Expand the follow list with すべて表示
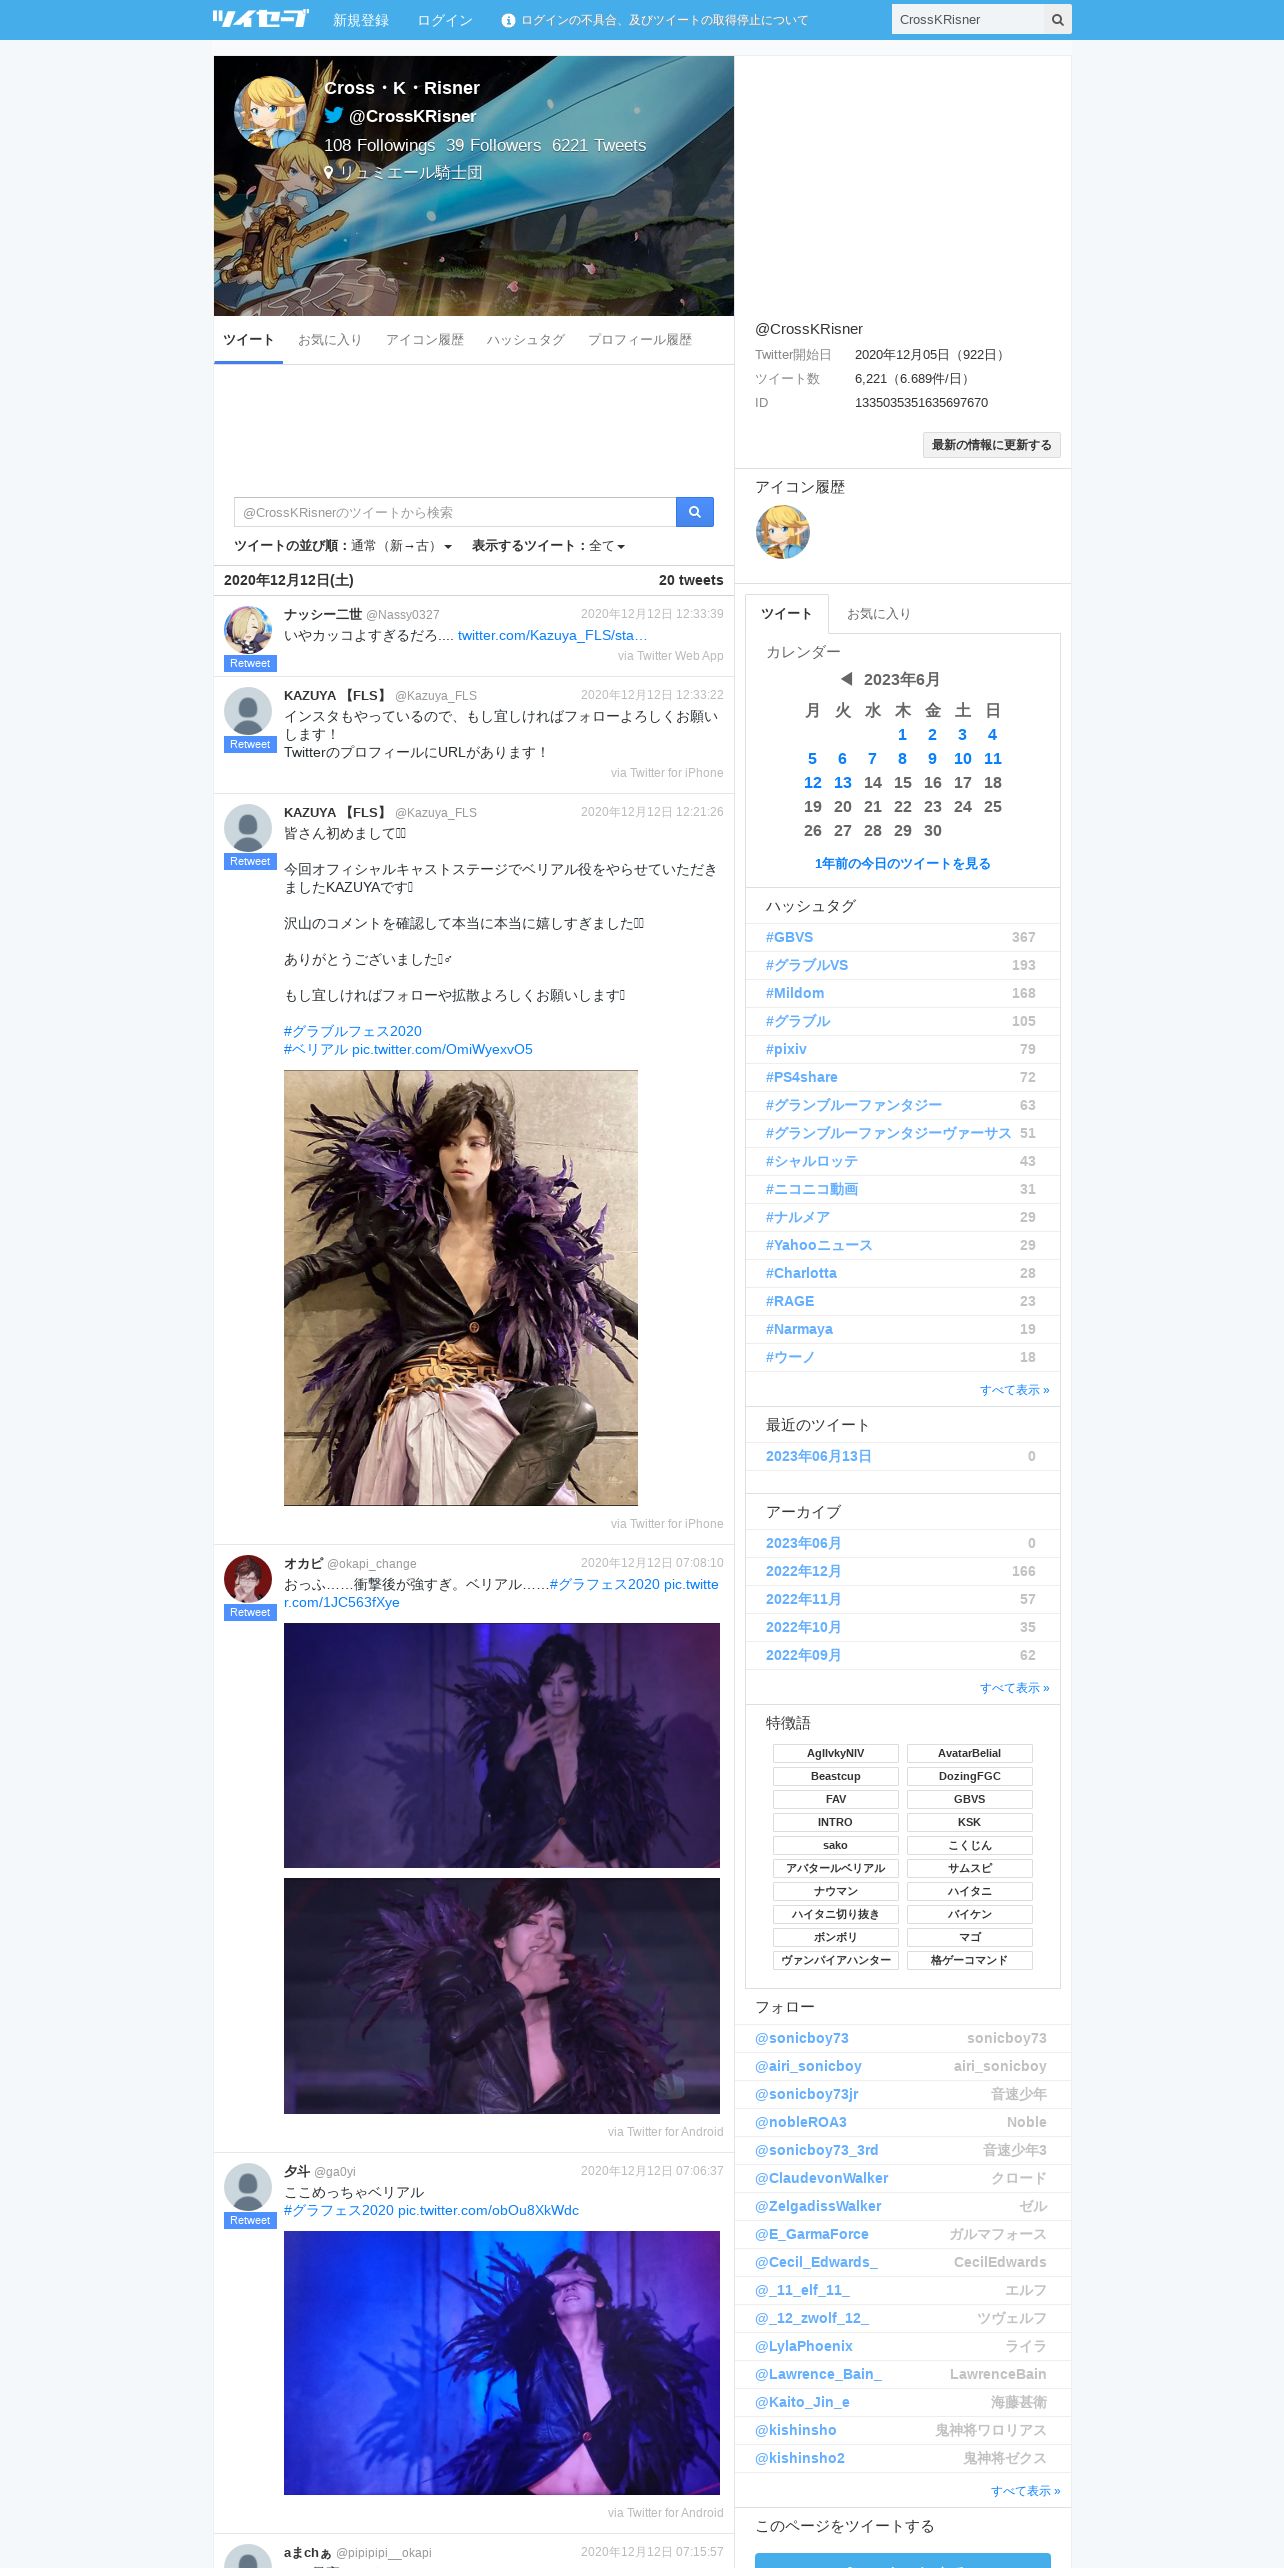This screenshot has width=1284, height=2568. pyautogui.click(x=1026, y=2491)
